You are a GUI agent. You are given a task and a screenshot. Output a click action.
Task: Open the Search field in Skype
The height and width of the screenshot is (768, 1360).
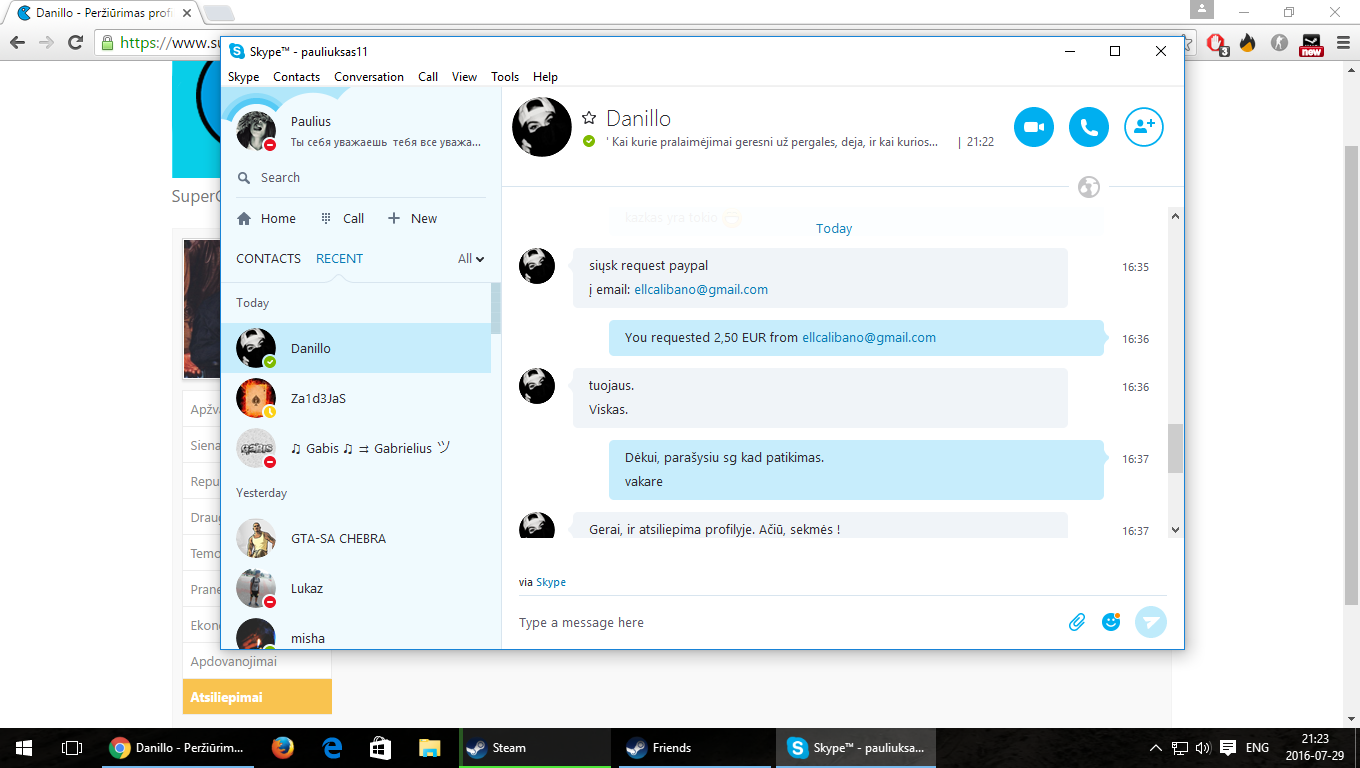tap(360, 178)
